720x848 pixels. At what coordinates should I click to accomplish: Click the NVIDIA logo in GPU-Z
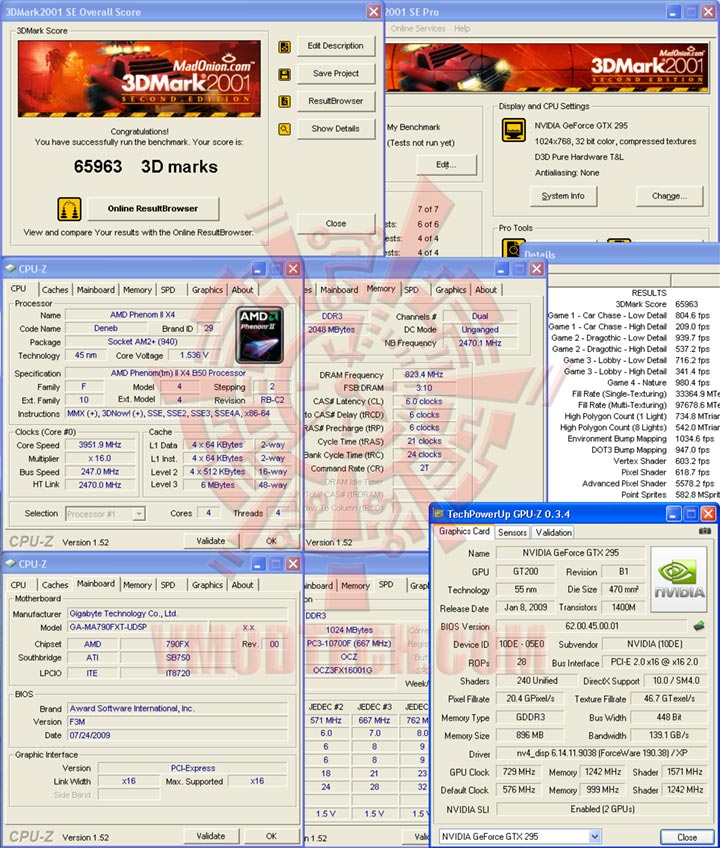(679, 579)
